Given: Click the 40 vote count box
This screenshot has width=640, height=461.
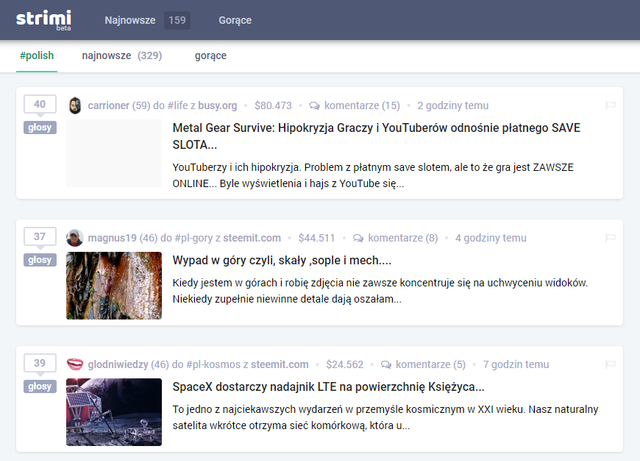Looking at the screenshot, I should pos(40,104).
